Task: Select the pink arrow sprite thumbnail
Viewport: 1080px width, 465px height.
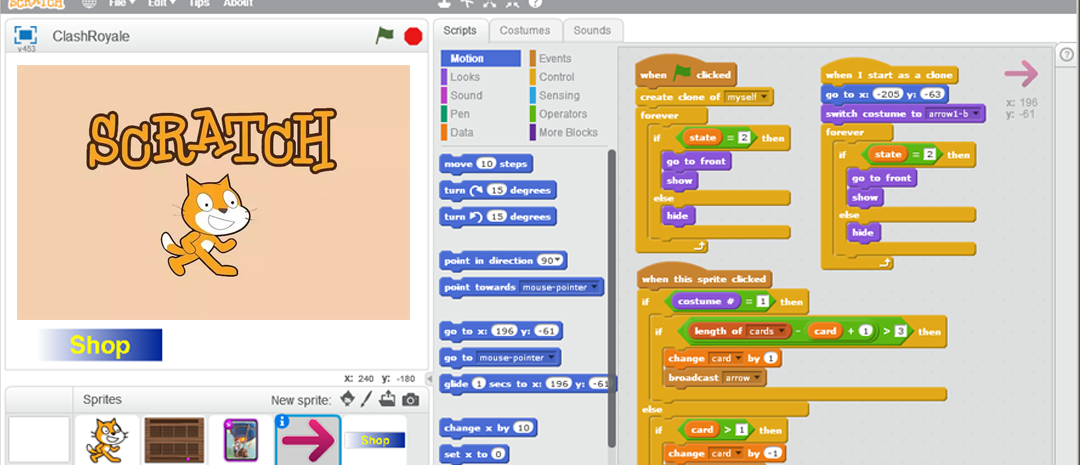Action: point(308,442)
